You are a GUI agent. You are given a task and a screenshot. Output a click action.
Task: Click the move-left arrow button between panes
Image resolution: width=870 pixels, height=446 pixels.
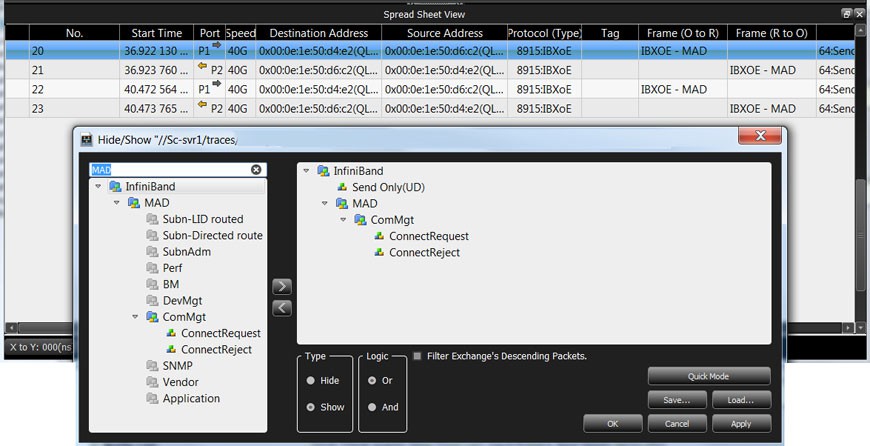[282, 308]
